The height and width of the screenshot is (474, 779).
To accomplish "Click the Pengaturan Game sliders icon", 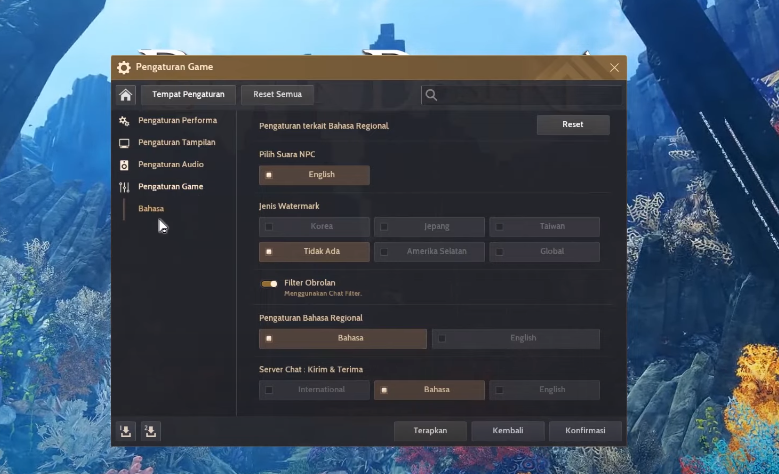I will [124, 187].
